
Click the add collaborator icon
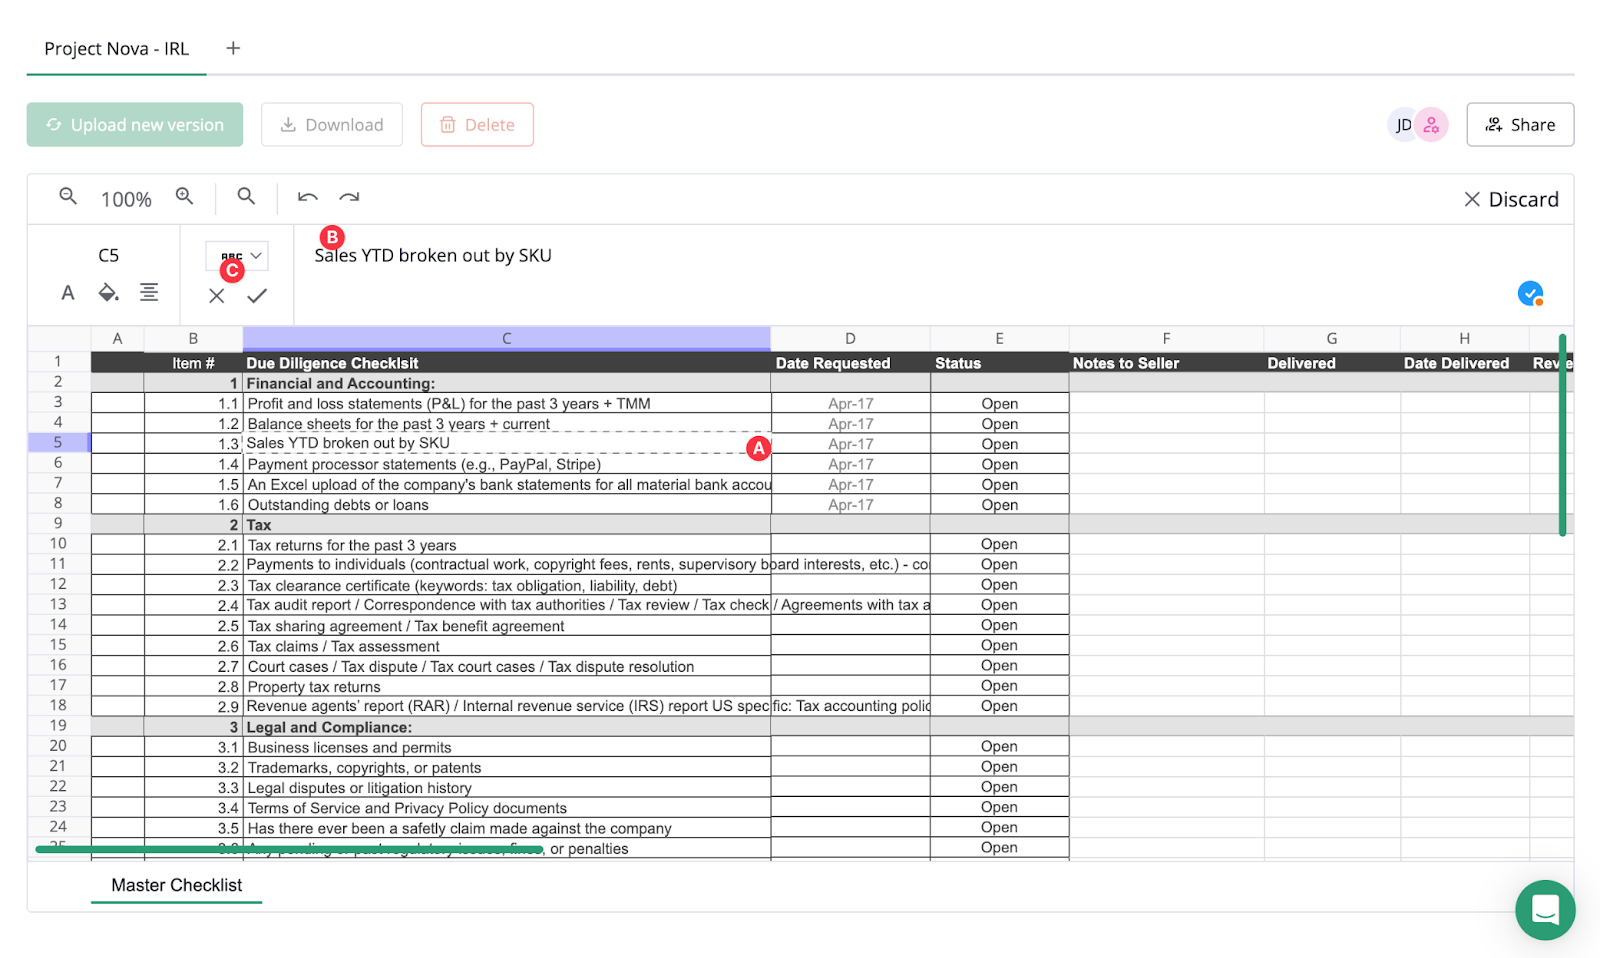[1432, 124]
